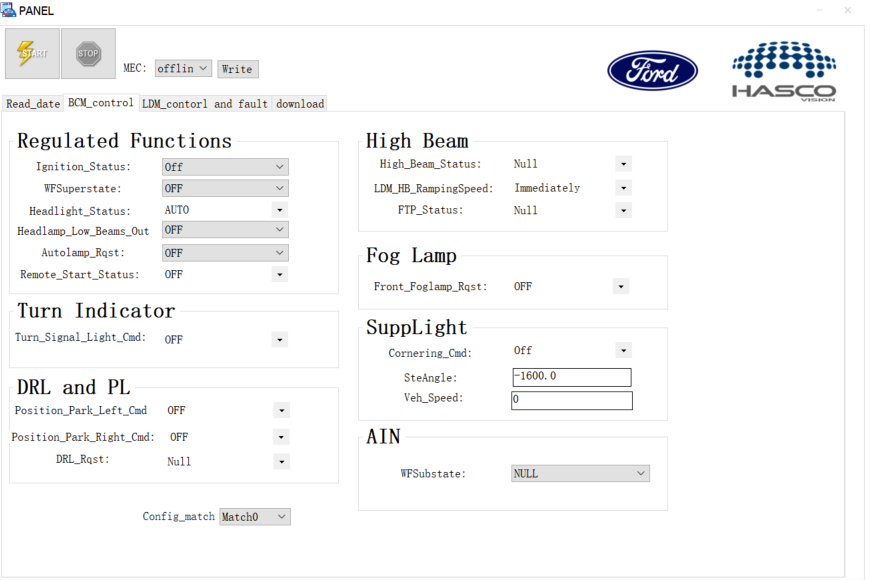Image resolution: width=870 pixels, height=580 pixels.
Task: Switch to the Read_date tab
Action: click(33, 104)
